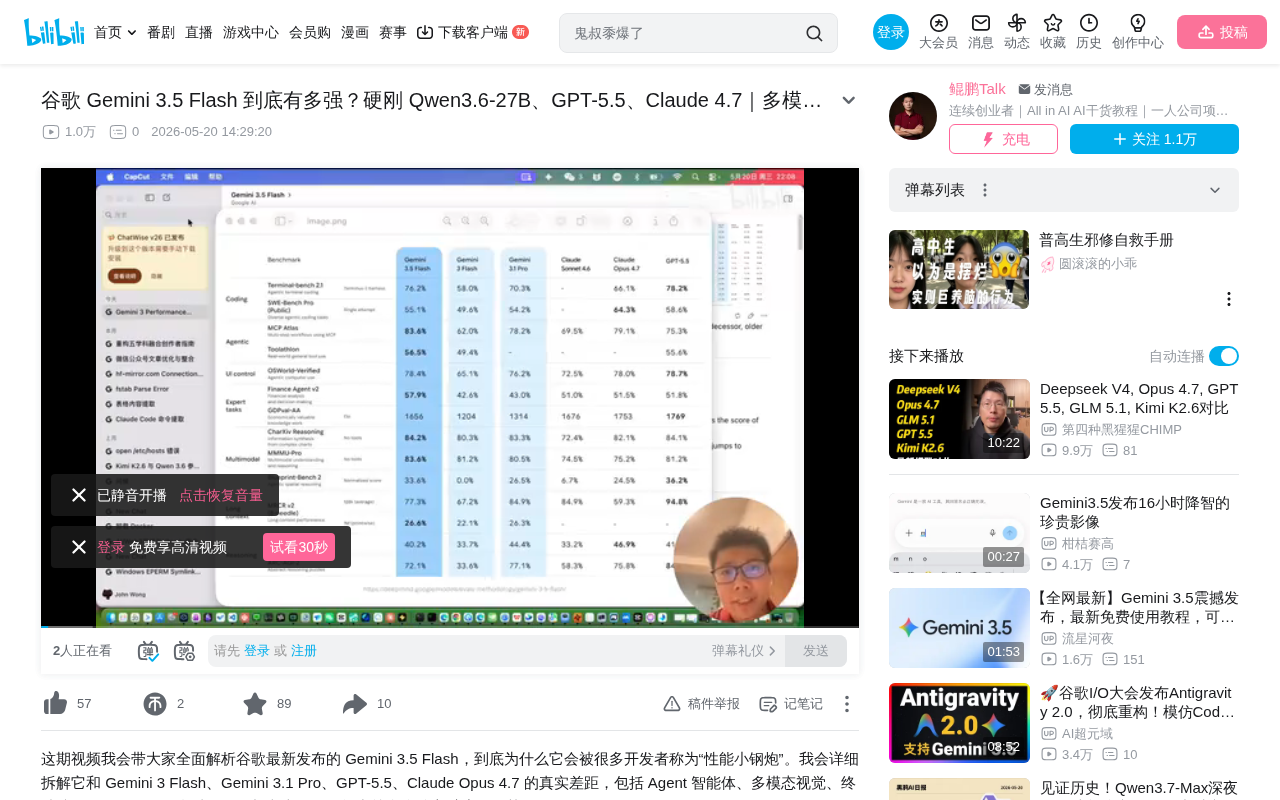This screenshot has height=800, width=1280.
Task: Click channel 第四种黑猩猩CHIMP
Action: 1122,430
